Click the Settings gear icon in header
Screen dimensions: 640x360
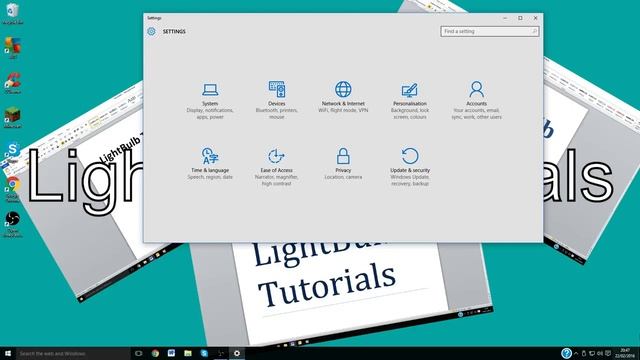151,31
